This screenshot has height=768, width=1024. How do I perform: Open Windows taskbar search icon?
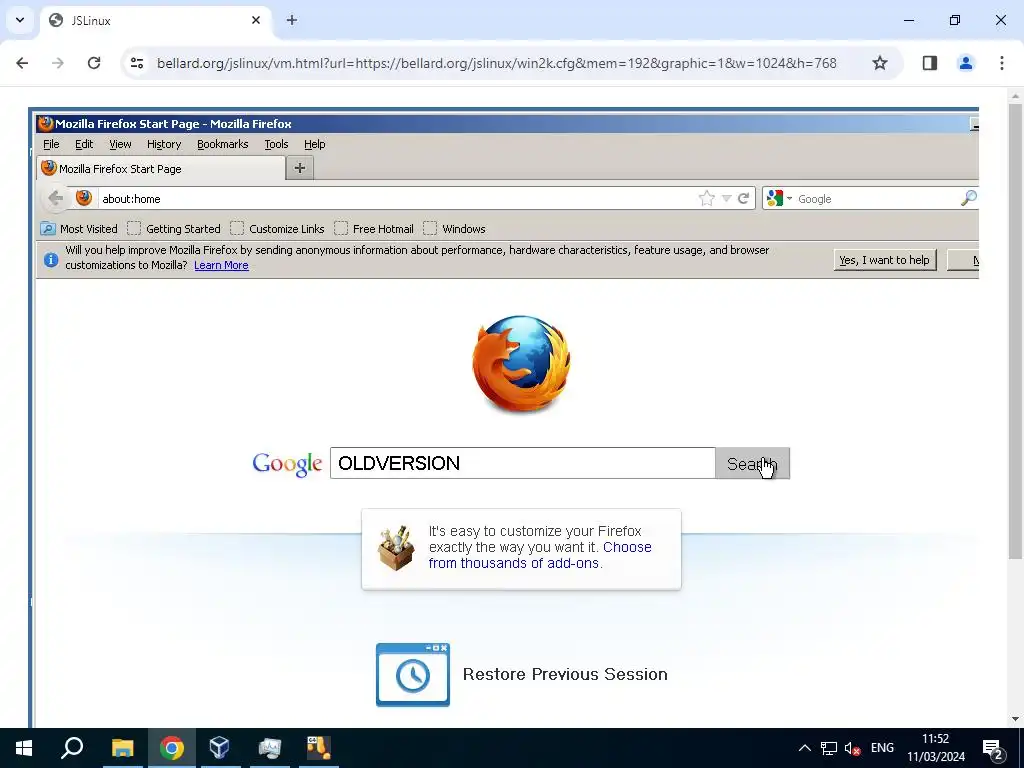click(72, 748)
